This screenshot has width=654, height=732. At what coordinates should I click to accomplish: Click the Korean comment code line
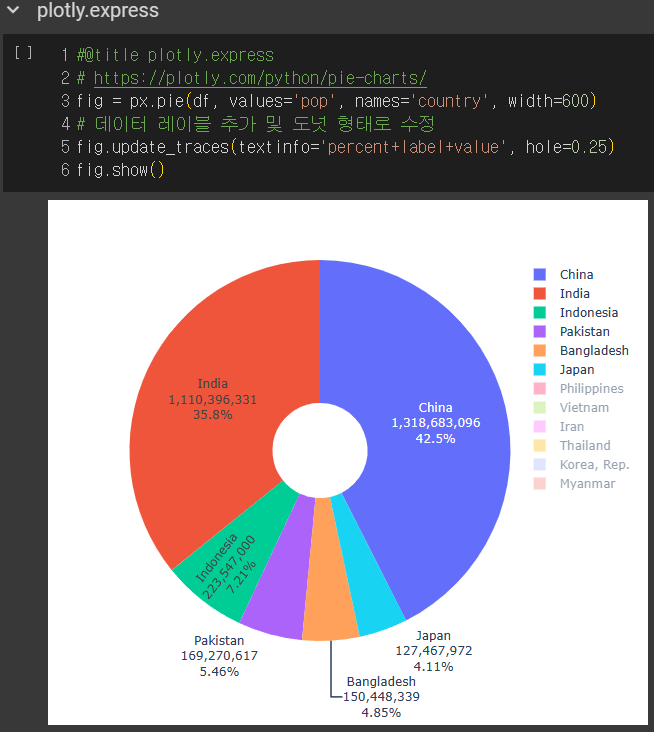click(x=256, y=124)
